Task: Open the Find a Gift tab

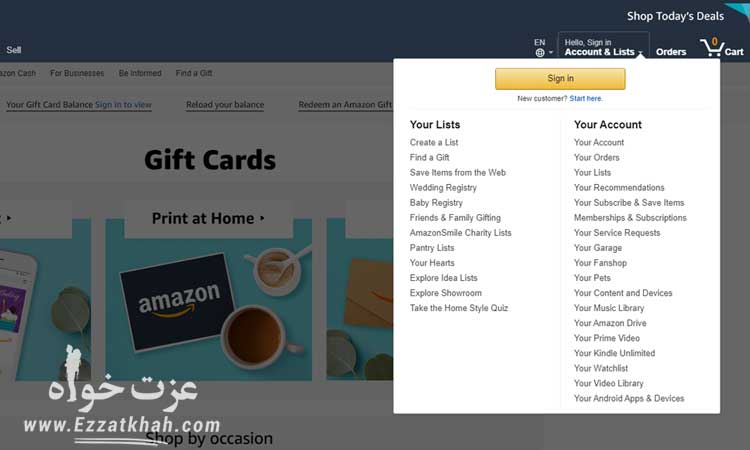Action: [x=194, y=73]
